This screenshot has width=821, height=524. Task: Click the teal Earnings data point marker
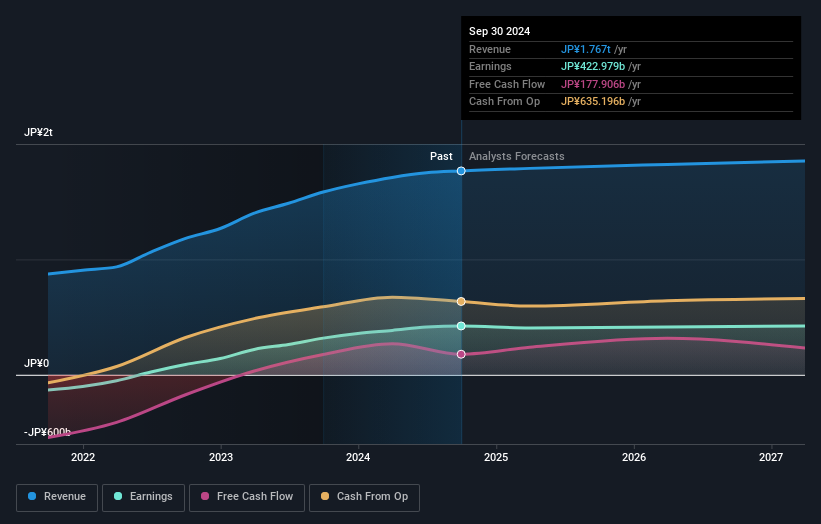(461, 326)
